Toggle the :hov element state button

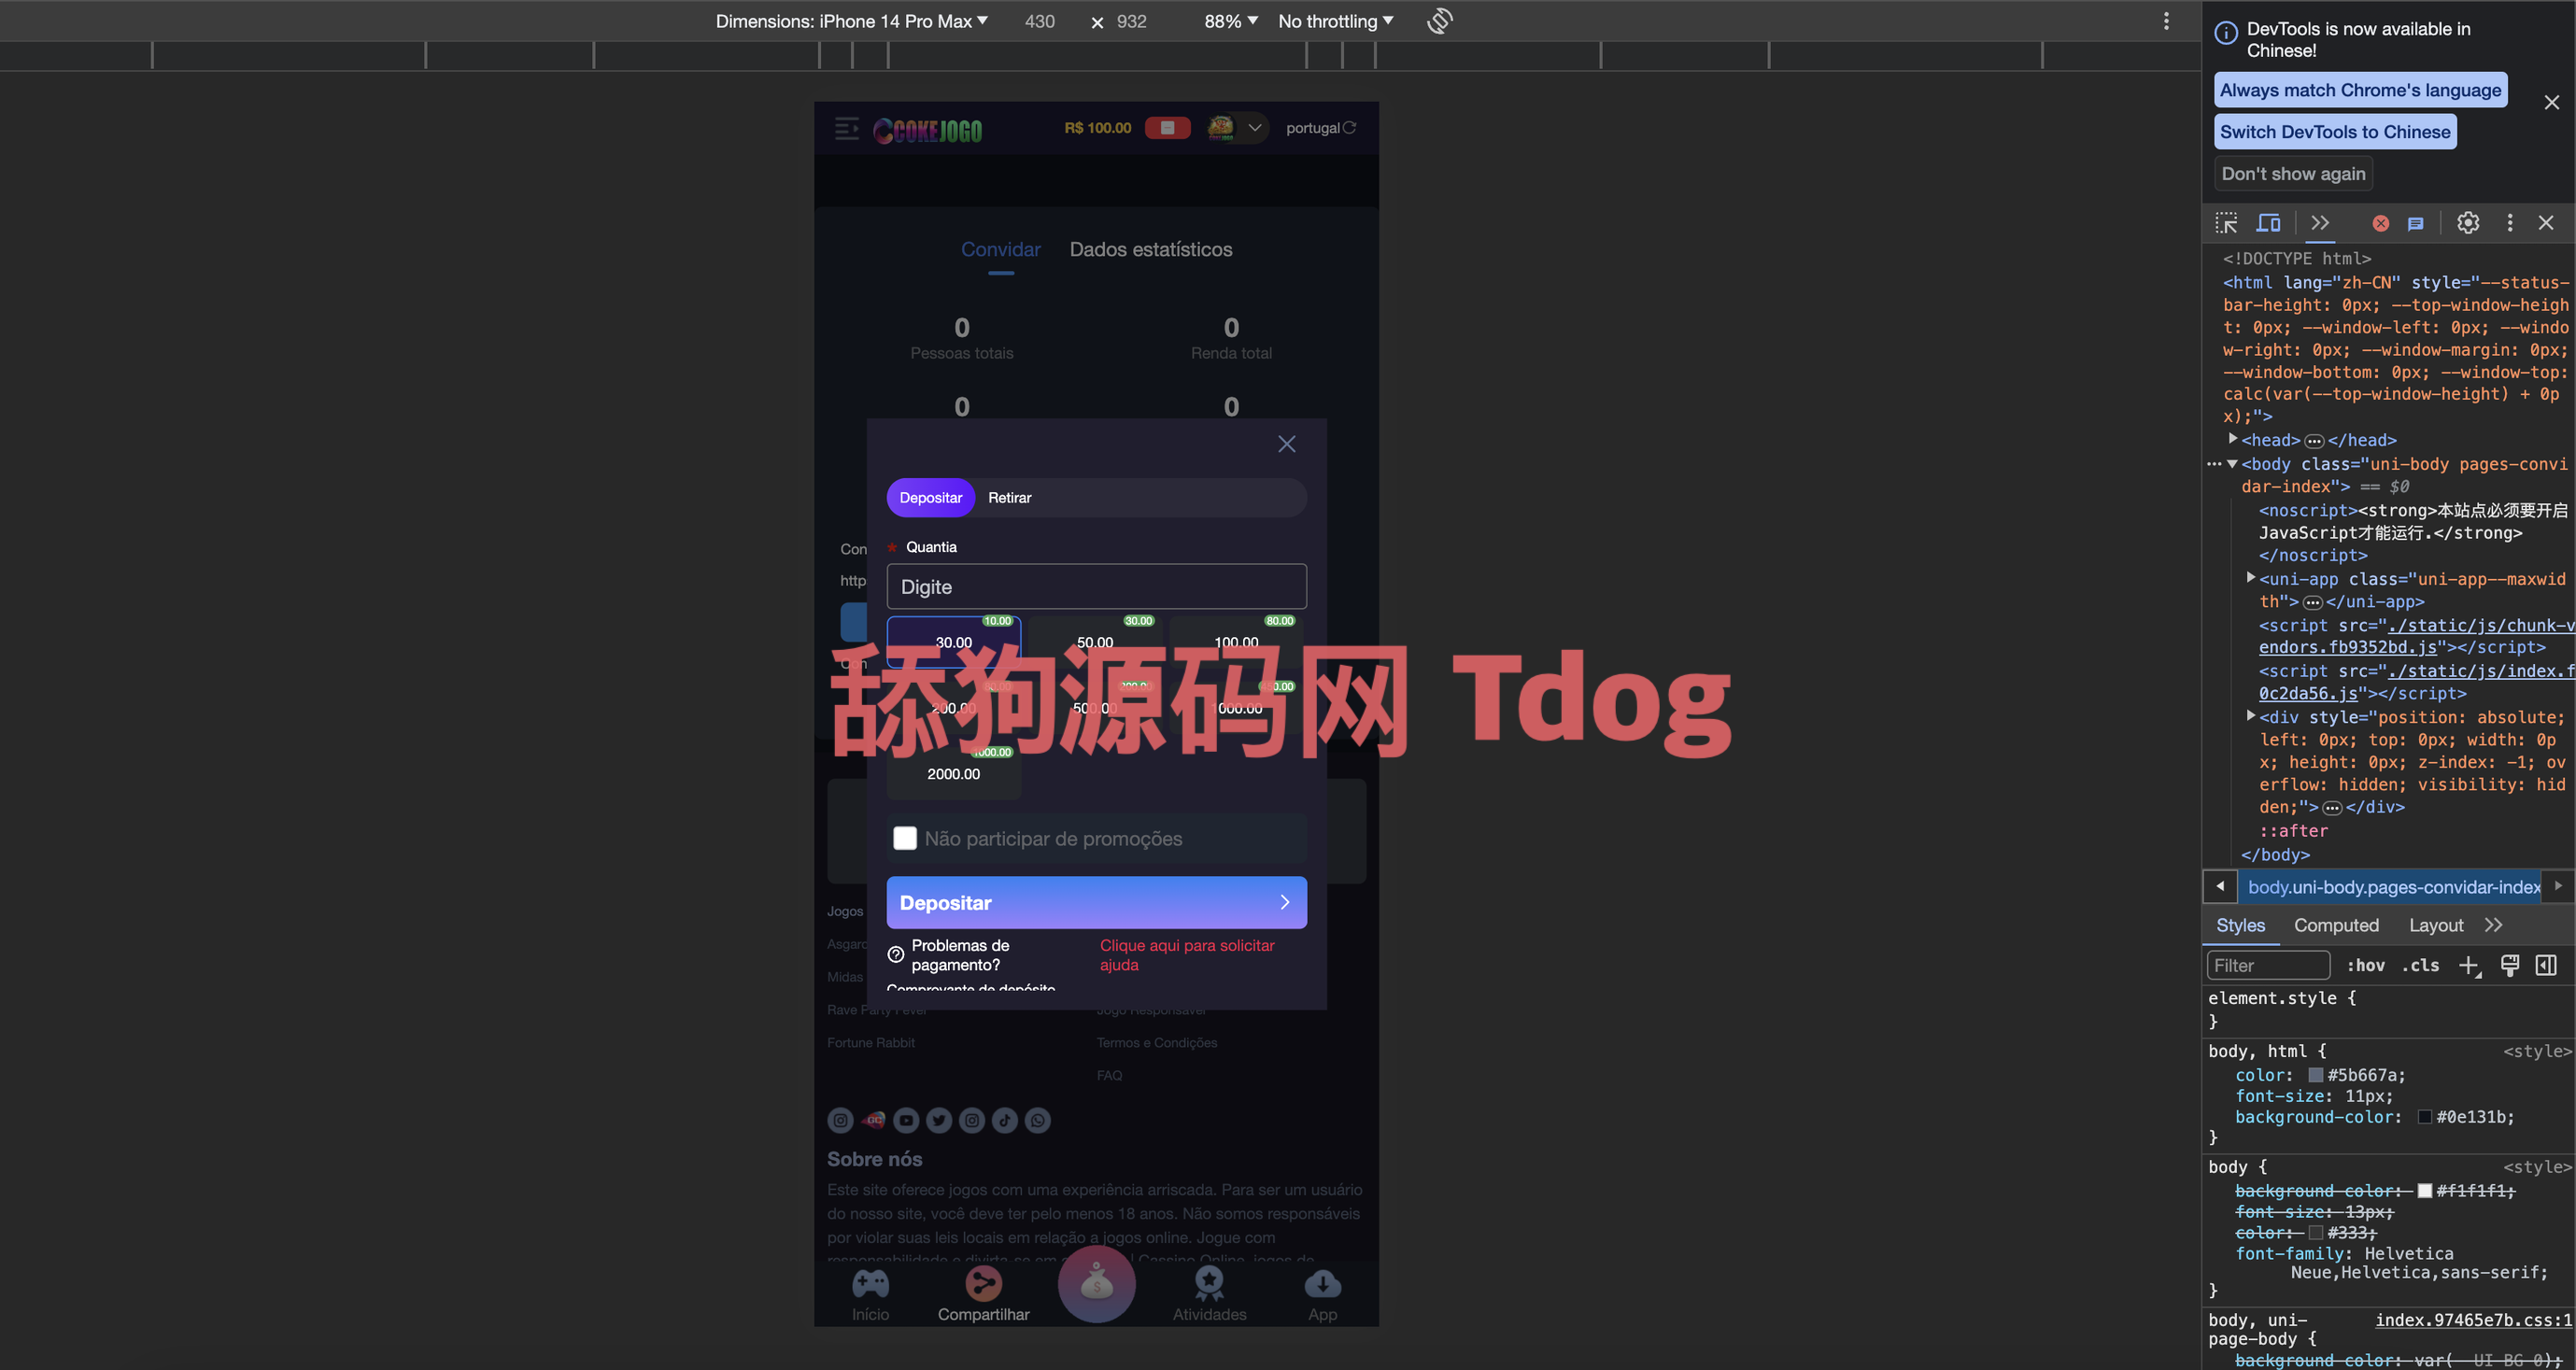coord(2365,965)
